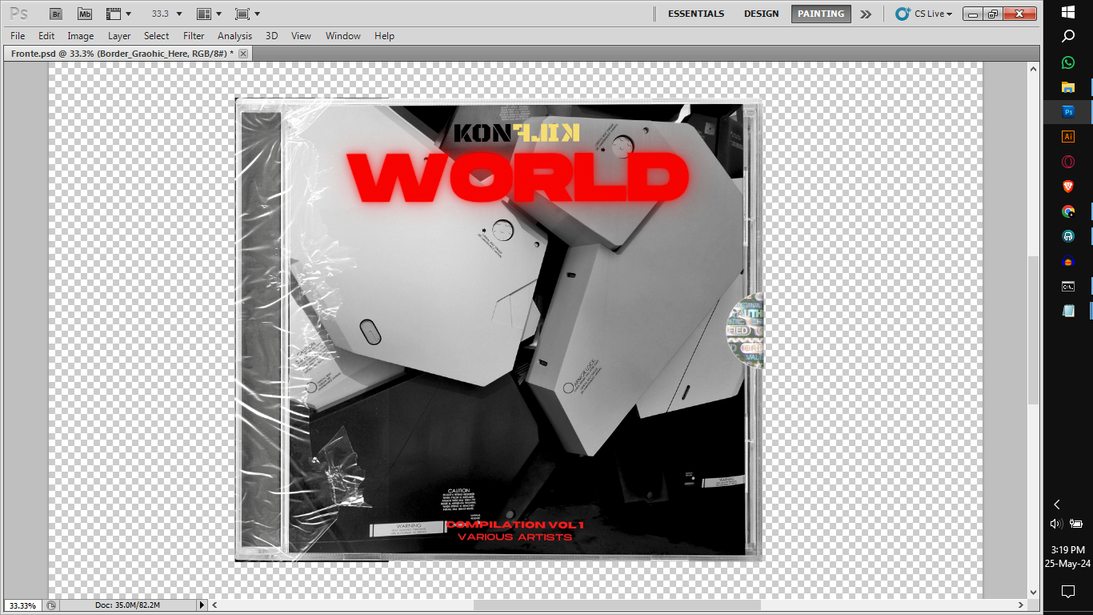The image size is (1093, 615).
Task: Open Adobe Illustrator from the taskbar
Action: (x=1068, y=137)
